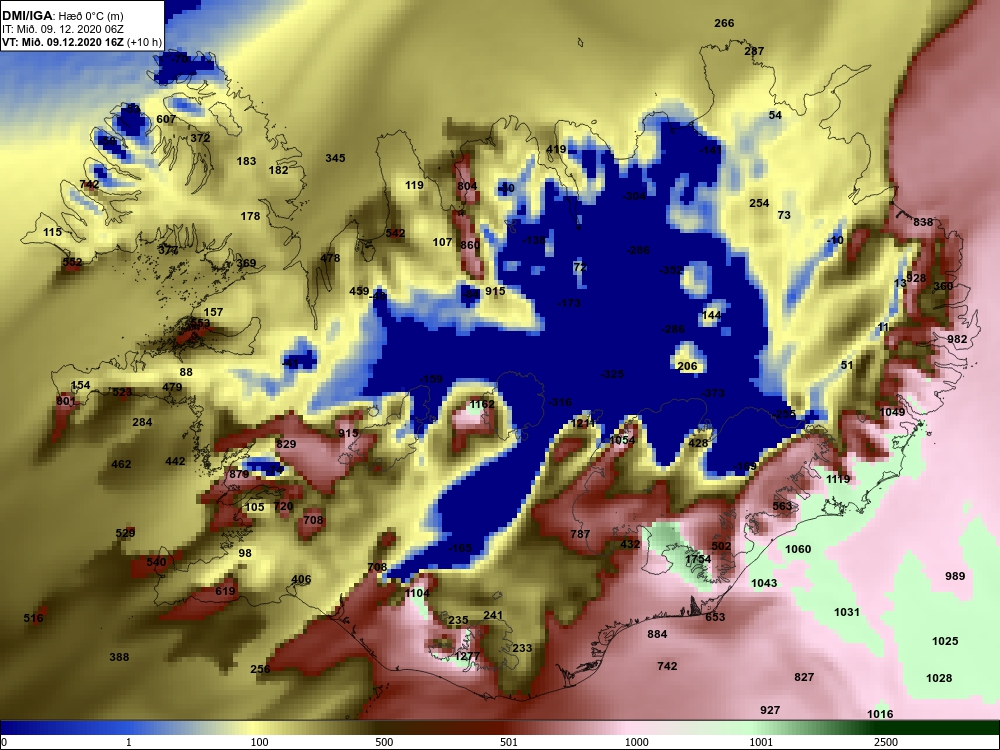Click the map value 653
The image size is (1000, 750).
click(715, 617)
